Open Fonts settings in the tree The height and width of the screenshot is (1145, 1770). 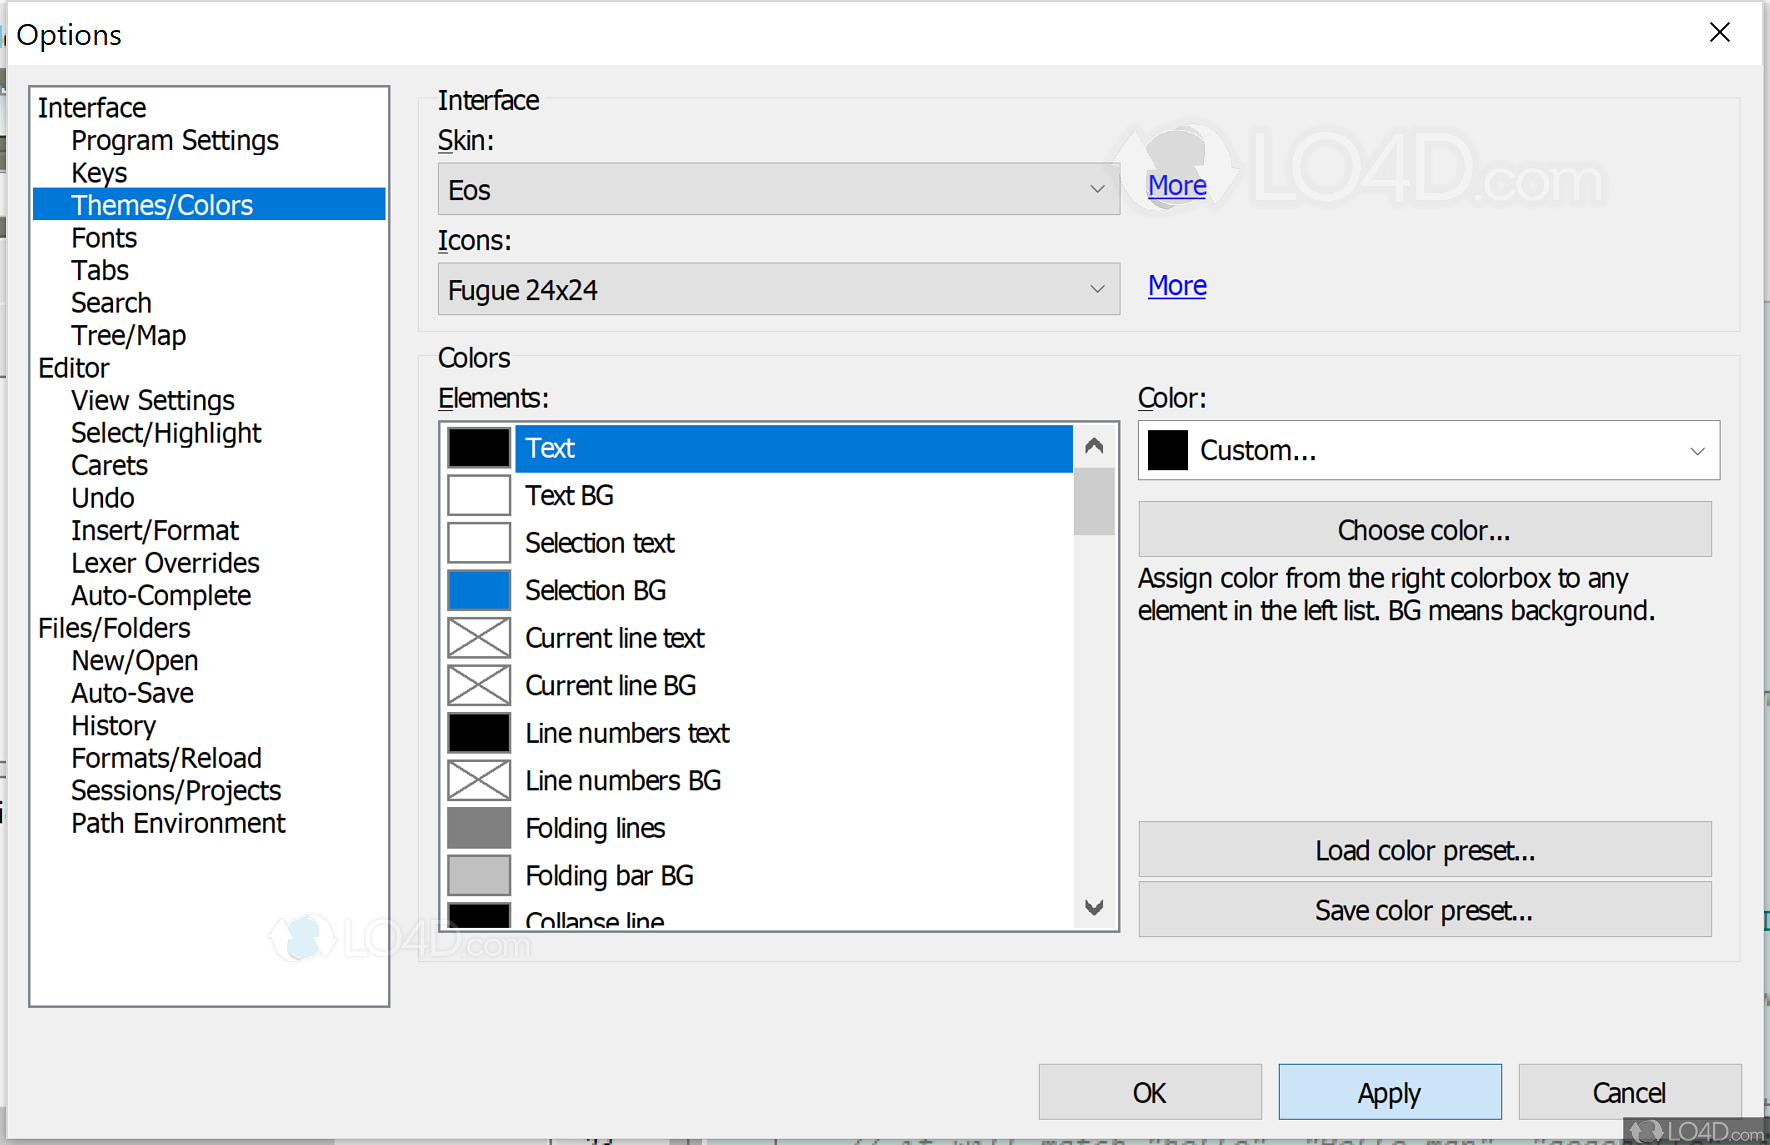tap(104, 238)
